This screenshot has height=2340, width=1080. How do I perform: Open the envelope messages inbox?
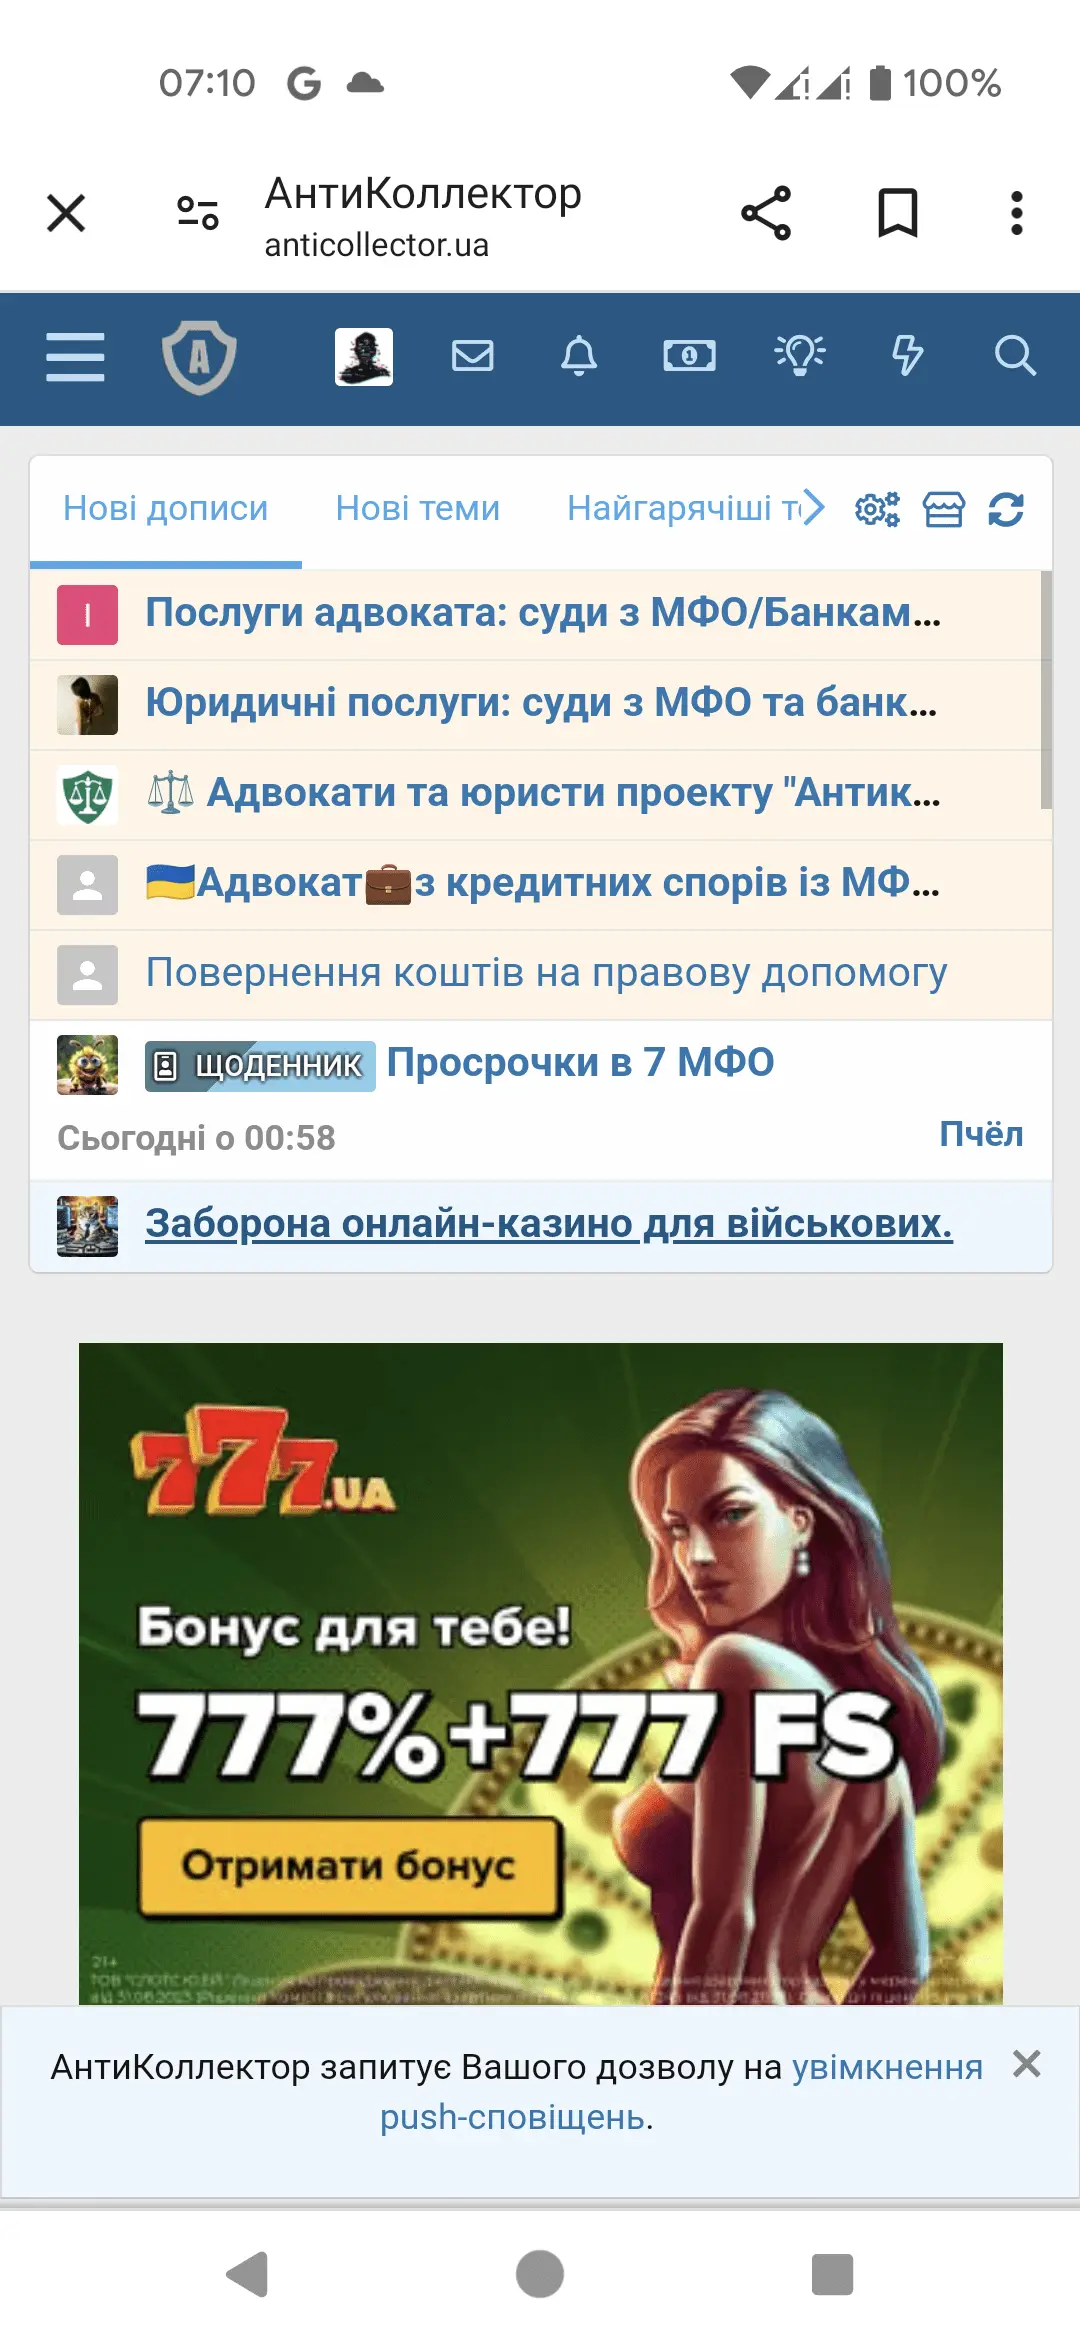click(x=473, y=356)
